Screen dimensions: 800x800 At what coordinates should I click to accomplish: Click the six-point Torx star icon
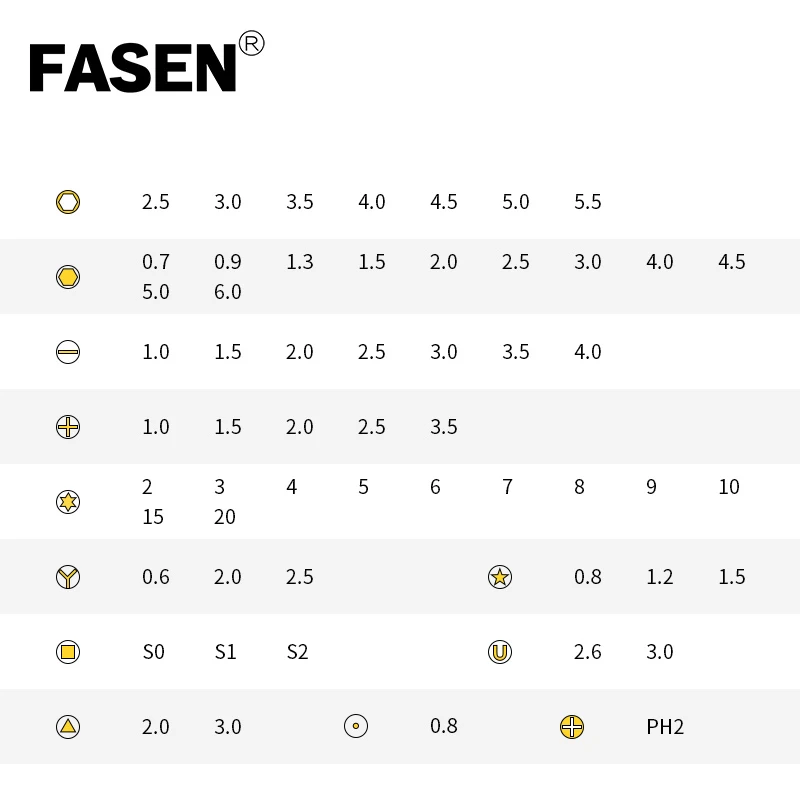(68, 502)
